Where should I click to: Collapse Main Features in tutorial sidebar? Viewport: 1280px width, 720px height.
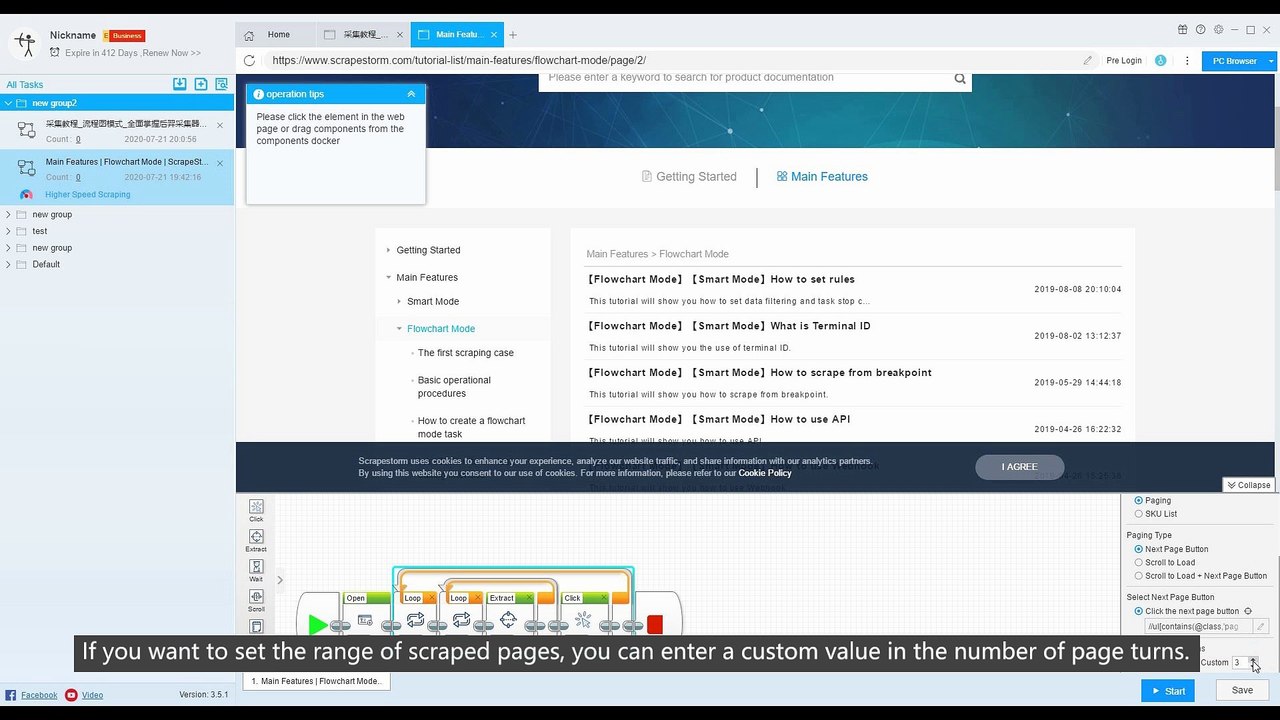pos(389,277)
